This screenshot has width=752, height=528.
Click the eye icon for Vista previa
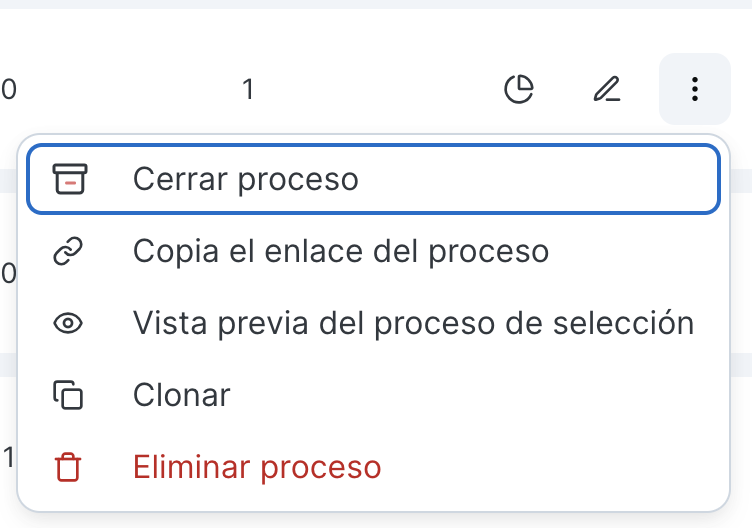click(x=69, y=323)
